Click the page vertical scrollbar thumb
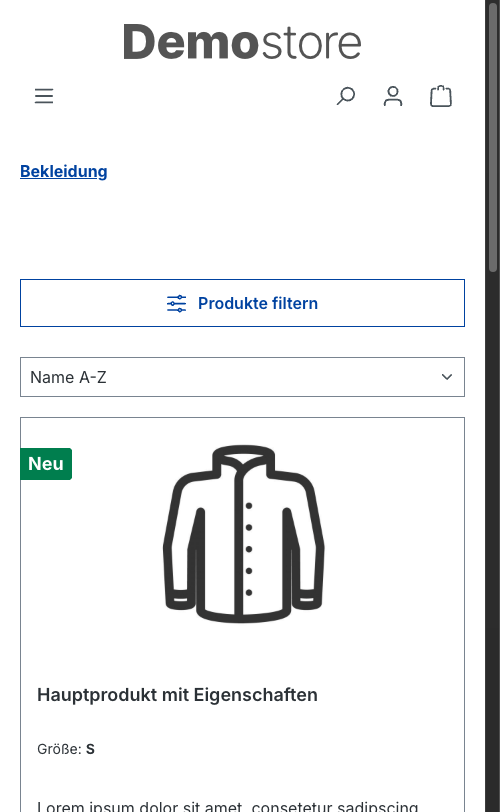 click(493, 136)
